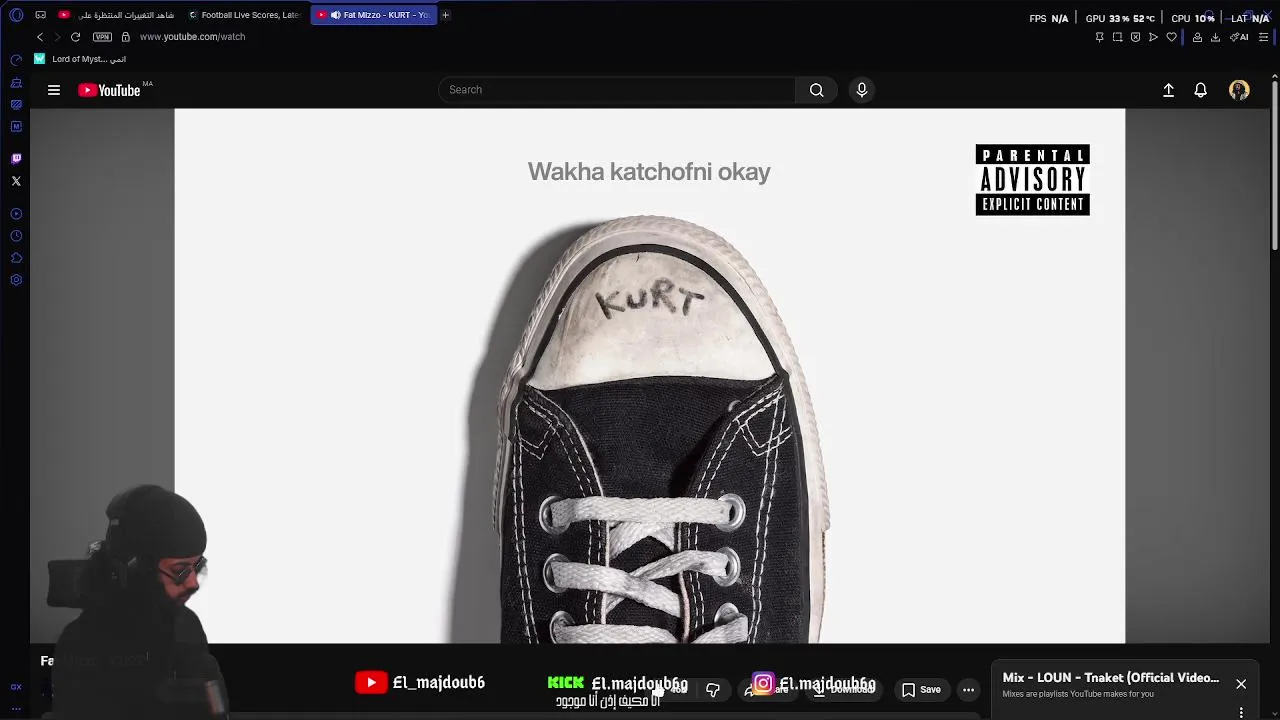Viewport: 1280px width, 720px height.
Task: Click the YouTube Search input field
Action: point(616,90)
